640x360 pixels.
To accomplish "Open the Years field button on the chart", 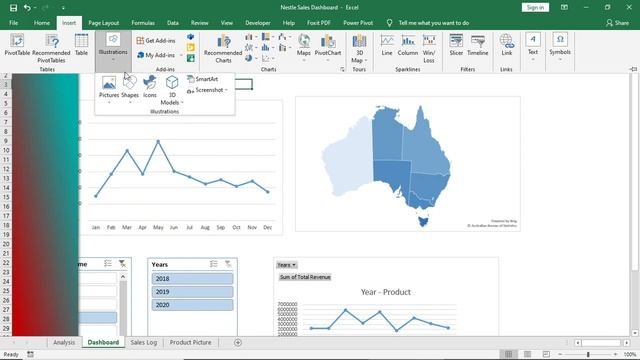I will 287,265.
